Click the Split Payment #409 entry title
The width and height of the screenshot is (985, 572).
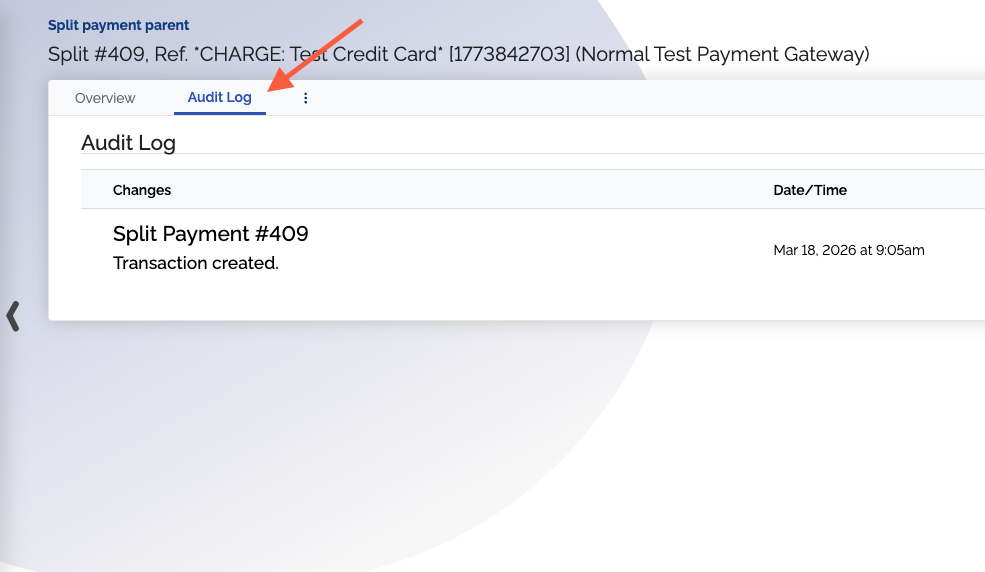tap(210, 234)
